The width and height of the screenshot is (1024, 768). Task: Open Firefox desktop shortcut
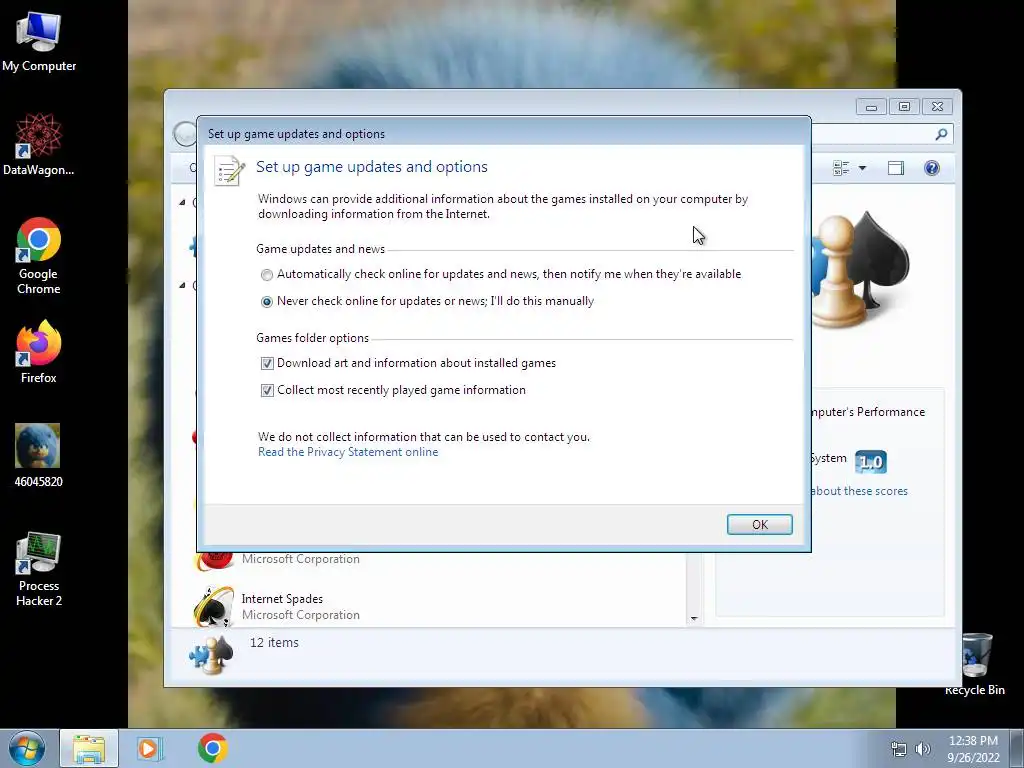click(39, 351)
